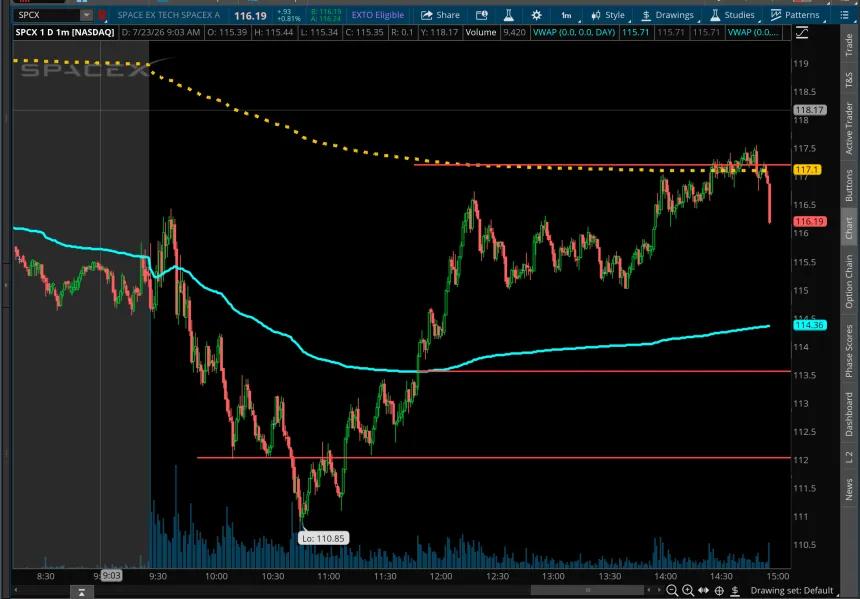860x599 pixels.
Task: Click the Lo: 110.85 low label
Action: pos(323,539)
